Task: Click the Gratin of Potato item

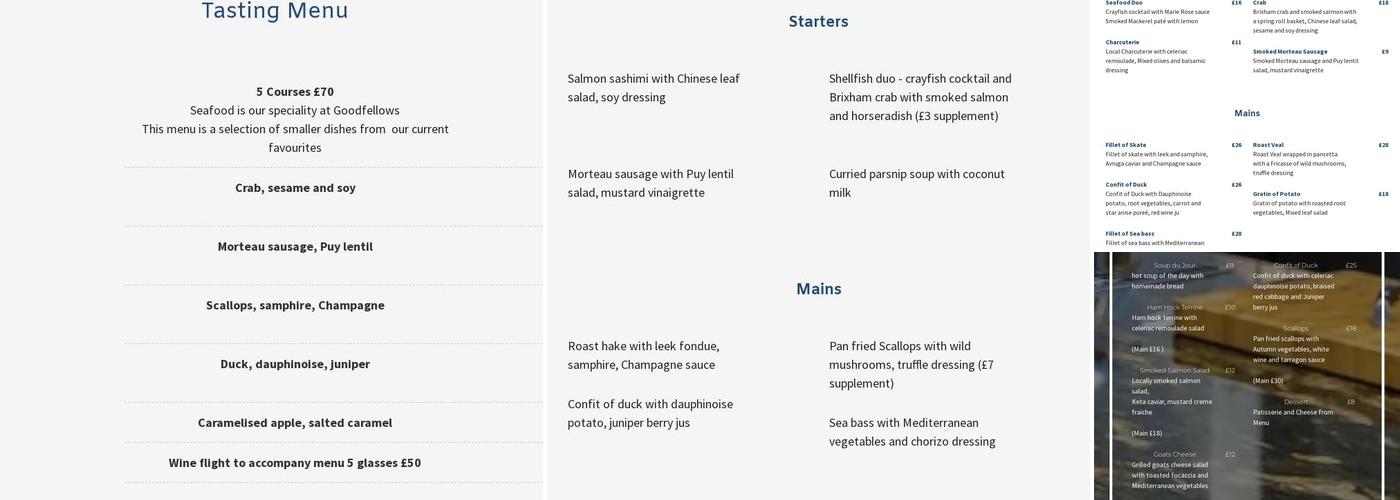Action: [x=1277, y=194]
